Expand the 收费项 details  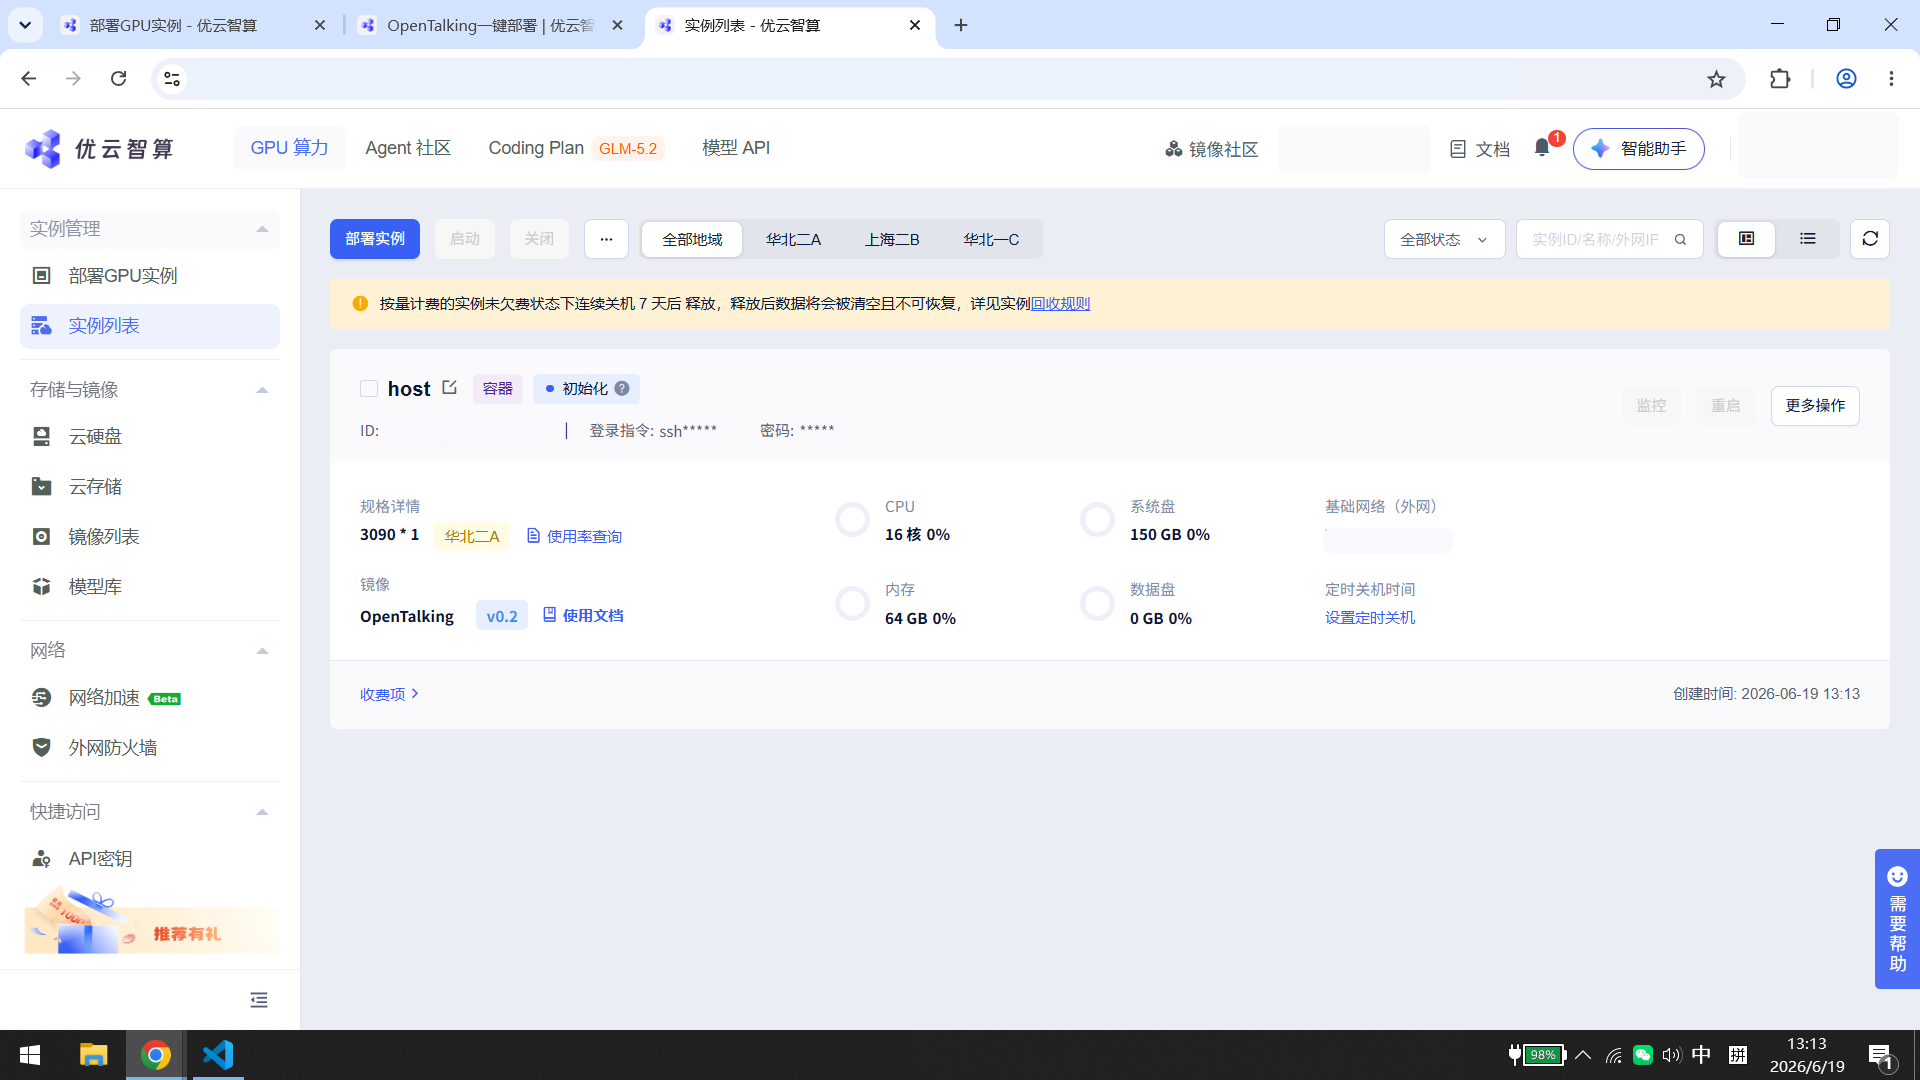(x=389, y=694)
